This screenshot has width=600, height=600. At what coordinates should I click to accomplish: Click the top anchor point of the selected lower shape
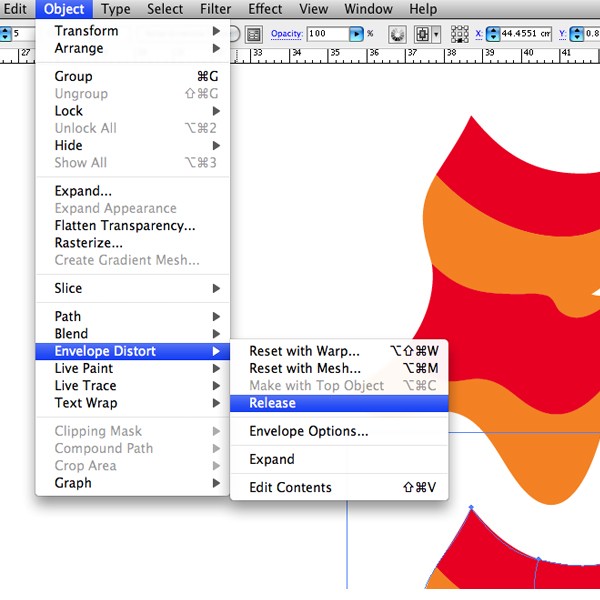[x=471, y=507]
